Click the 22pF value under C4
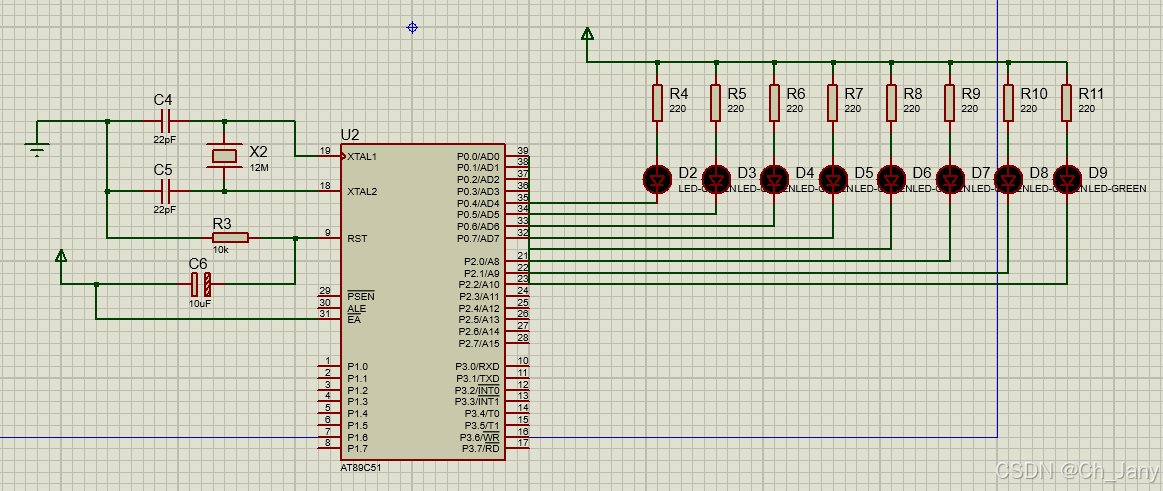The image size is (1163, 491). [165, 139]
